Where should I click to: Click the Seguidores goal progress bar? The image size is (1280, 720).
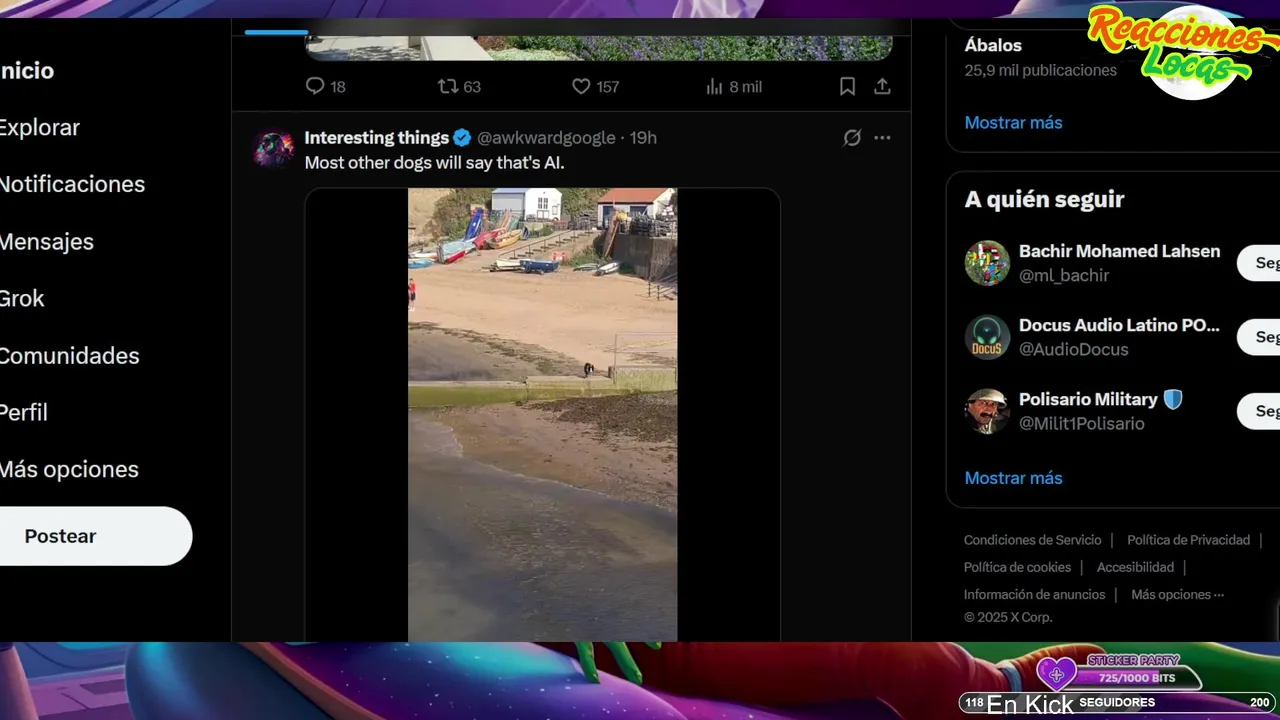(x=1116, y=703)
